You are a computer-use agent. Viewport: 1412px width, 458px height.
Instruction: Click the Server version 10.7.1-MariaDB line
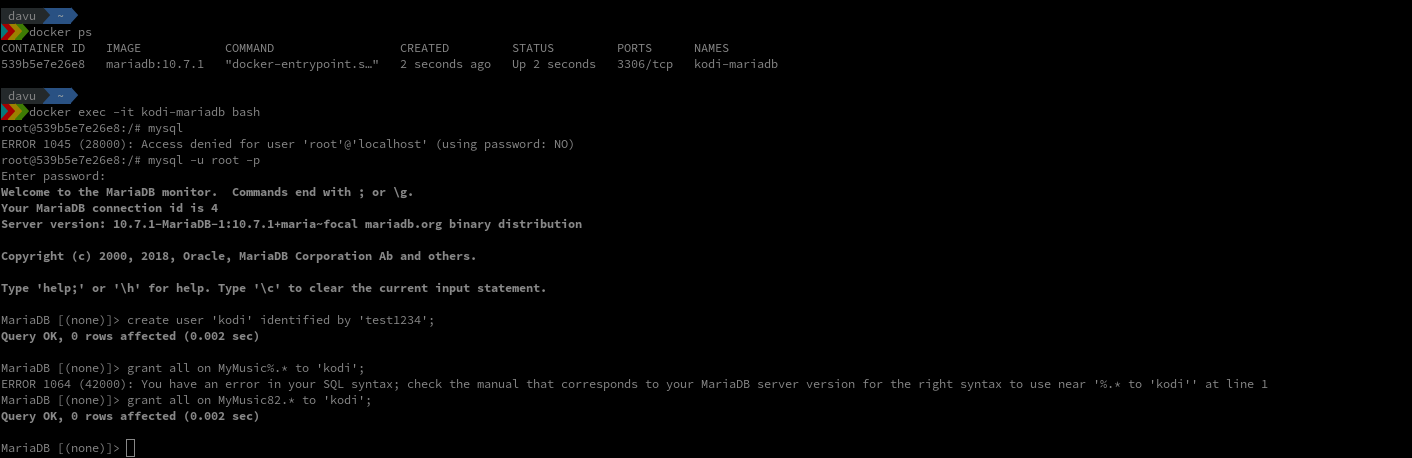pyautogui.click(x=291, y=224)
